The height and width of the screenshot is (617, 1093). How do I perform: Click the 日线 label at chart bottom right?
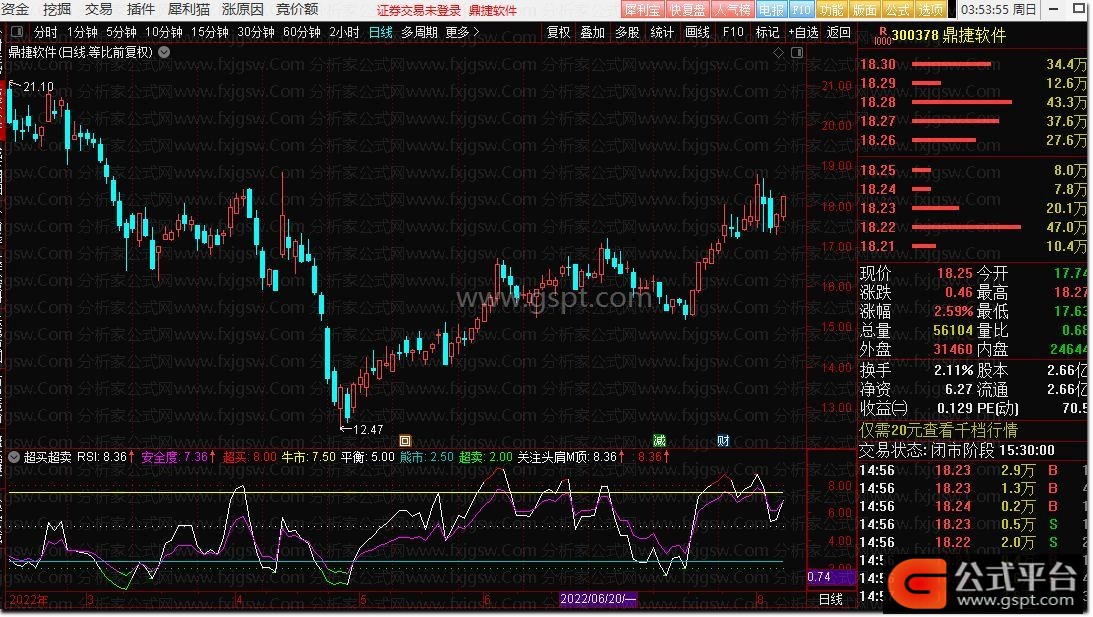pyautogui.click(x=830, y=600)
